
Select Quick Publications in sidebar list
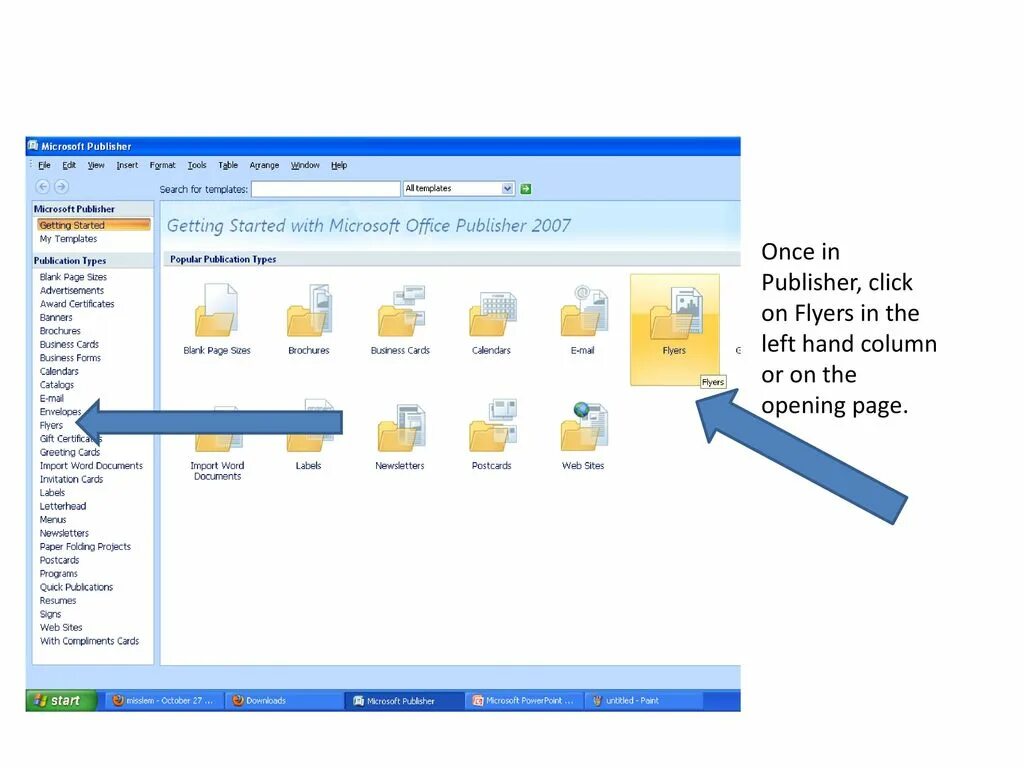[76, 587]
